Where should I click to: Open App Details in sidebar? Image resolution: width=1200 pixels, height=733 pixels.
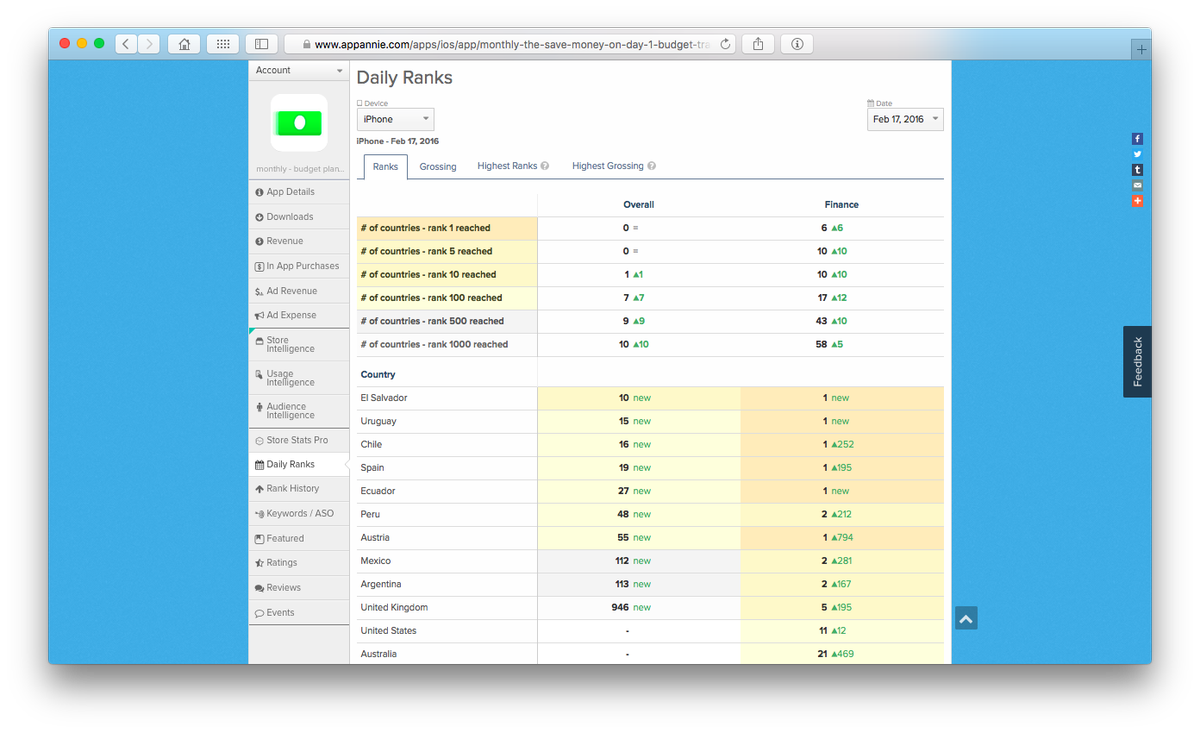[299, 192]
